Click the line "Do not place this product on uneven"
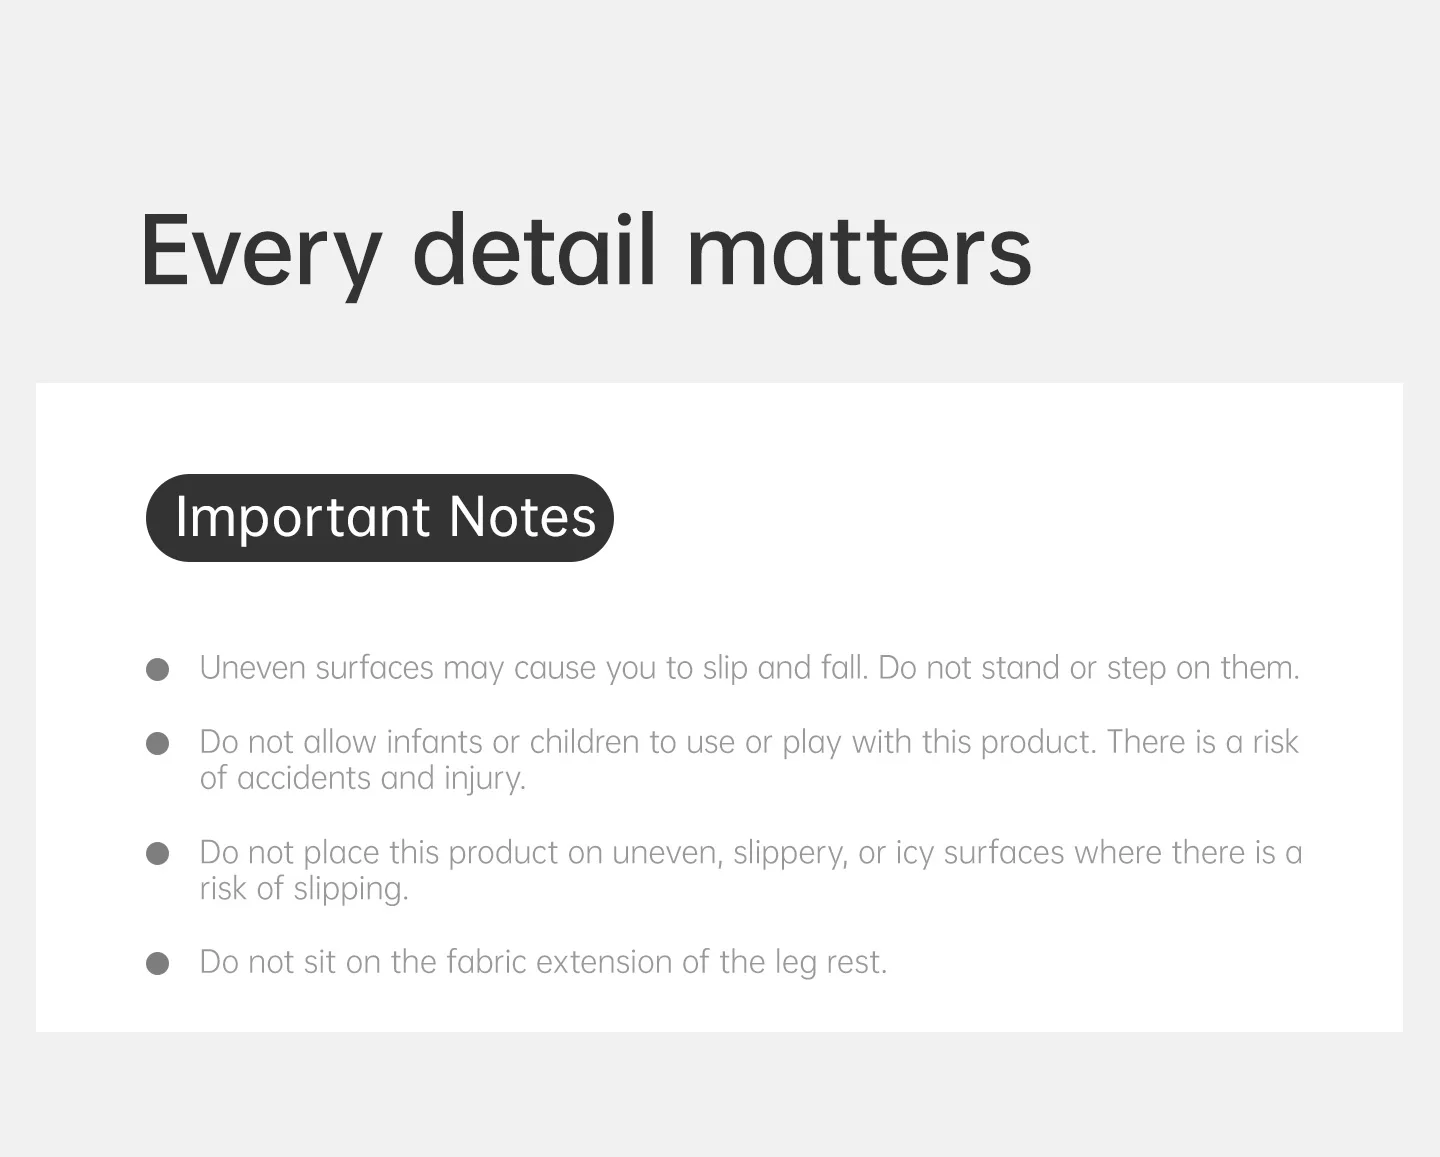 (x=461, y=852)
